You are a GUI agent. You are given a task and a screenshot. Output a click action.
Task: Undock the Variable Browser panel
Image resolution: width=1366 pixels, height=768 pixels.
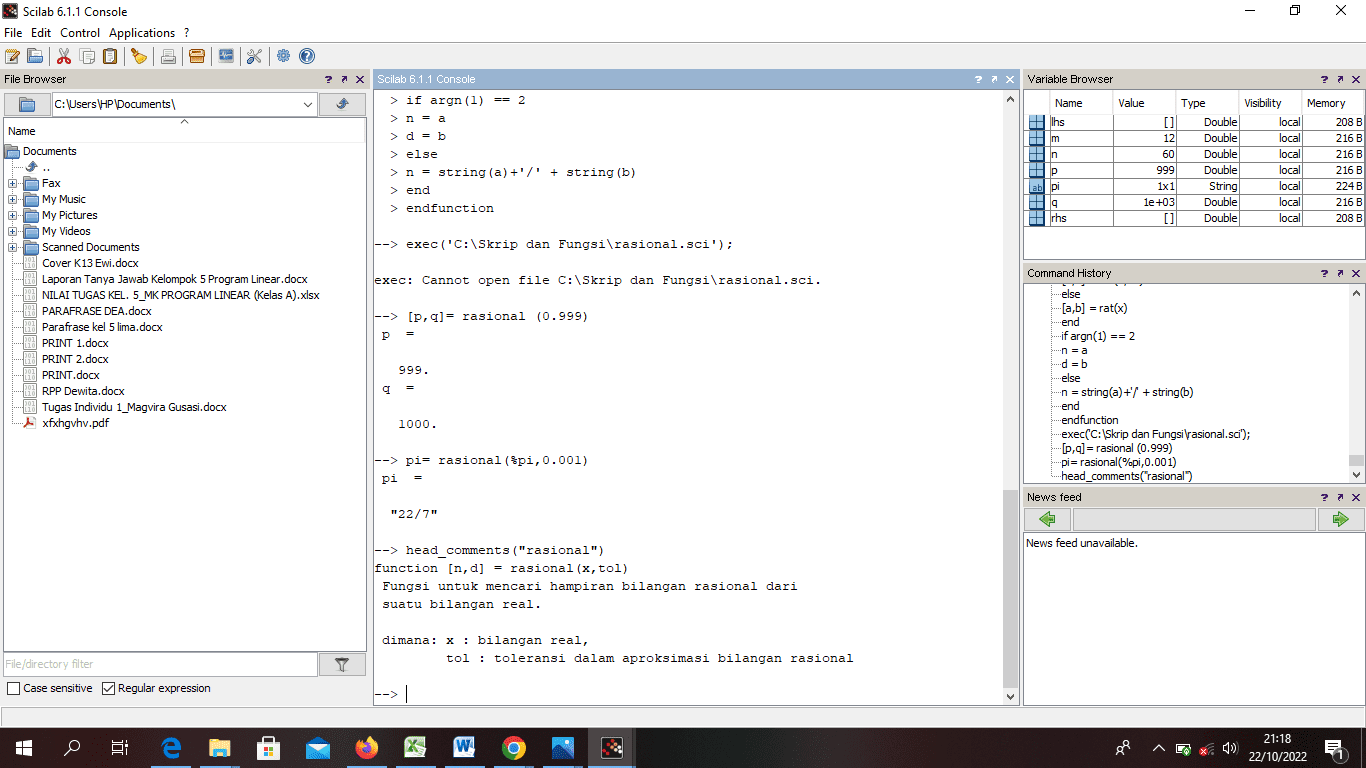(x=1340, y=79)
